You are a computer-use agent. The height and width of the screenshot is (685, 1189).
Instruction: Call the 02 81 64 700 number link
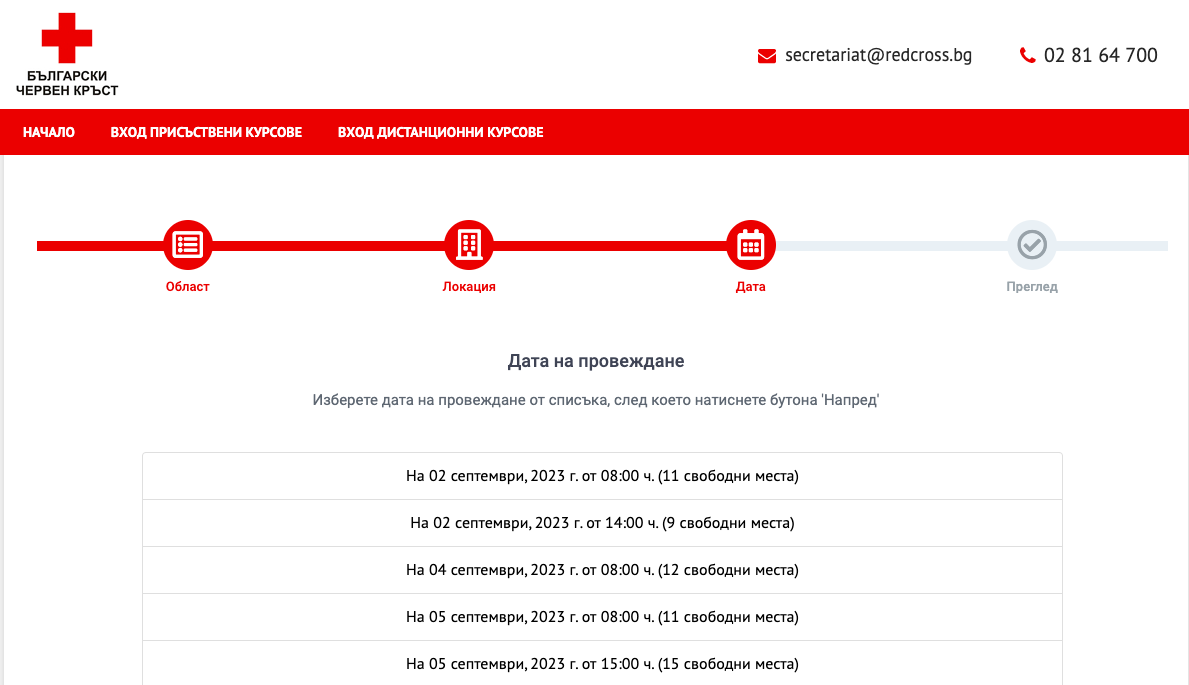(x=1100, y=55)
